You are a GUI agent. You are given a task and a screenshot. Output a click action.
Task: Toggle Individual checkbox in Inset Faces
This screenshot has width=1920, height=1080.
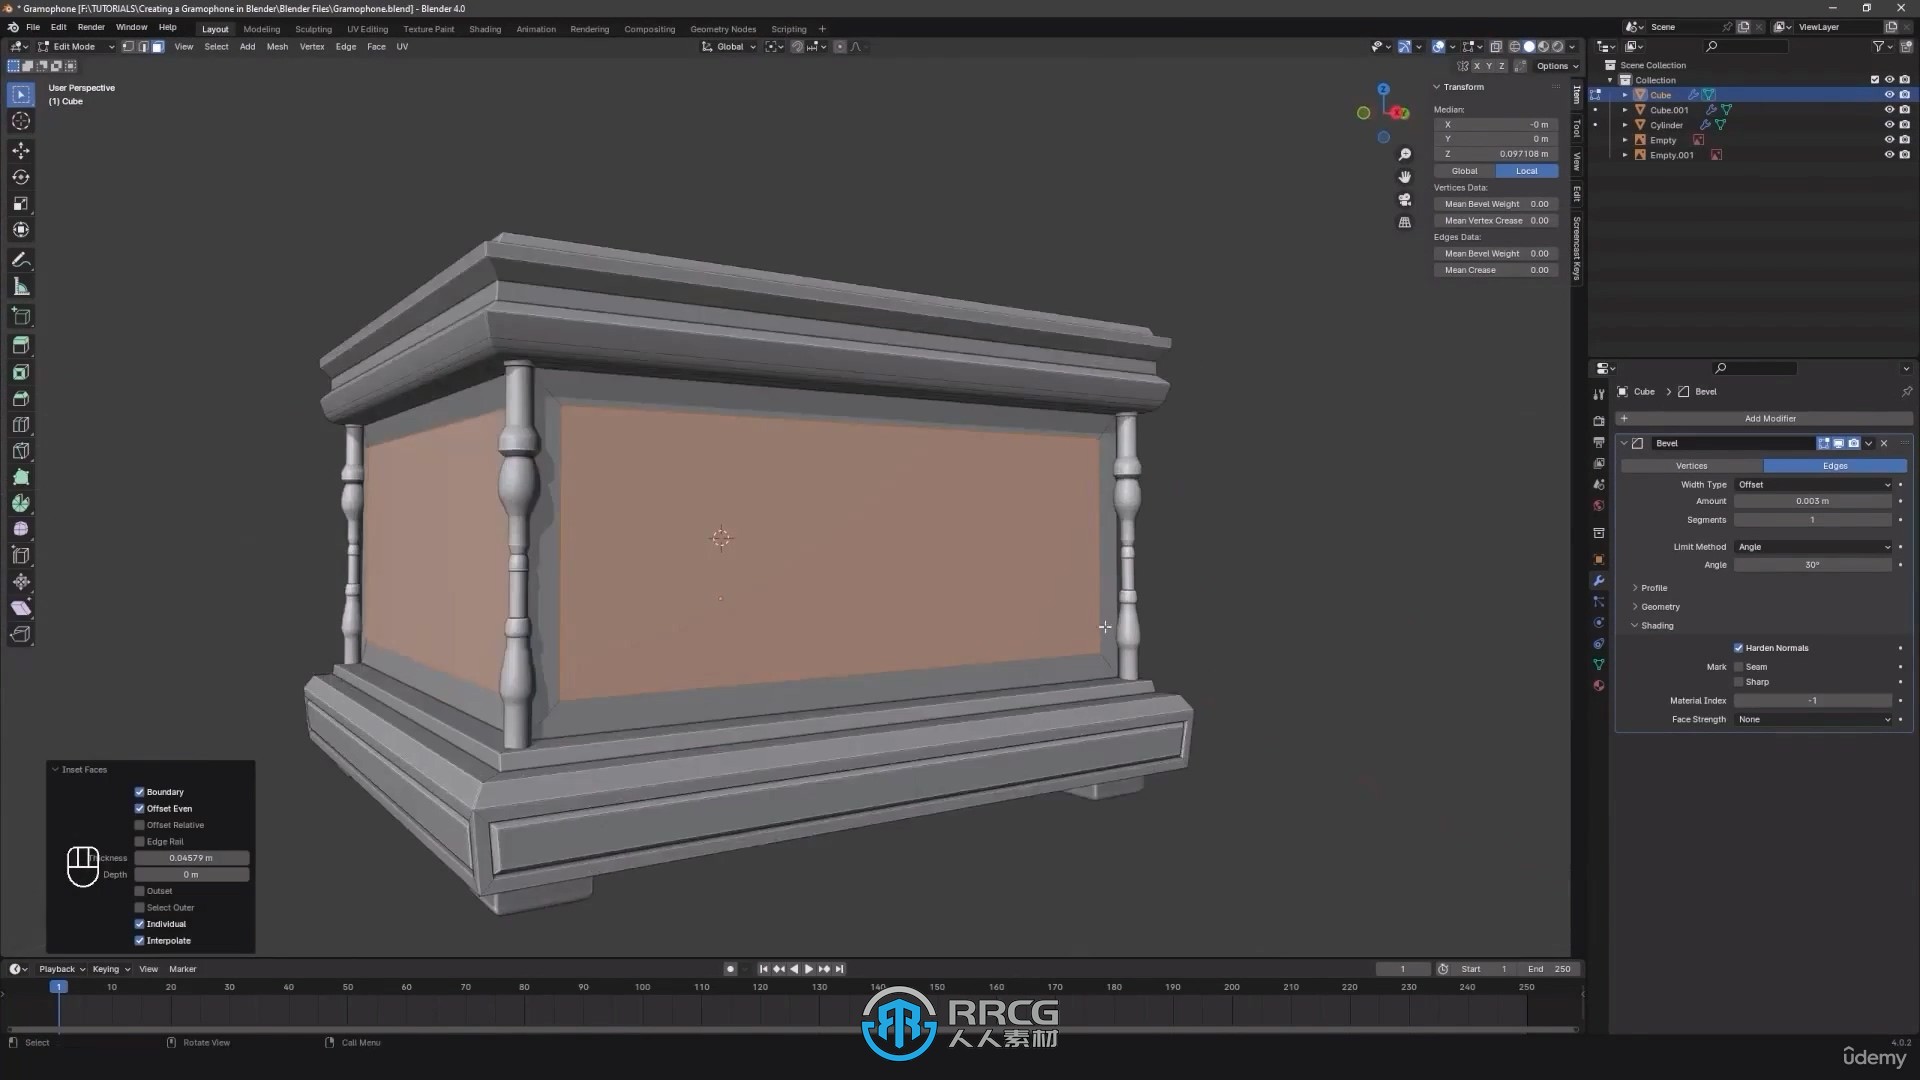tap(140, 923)
